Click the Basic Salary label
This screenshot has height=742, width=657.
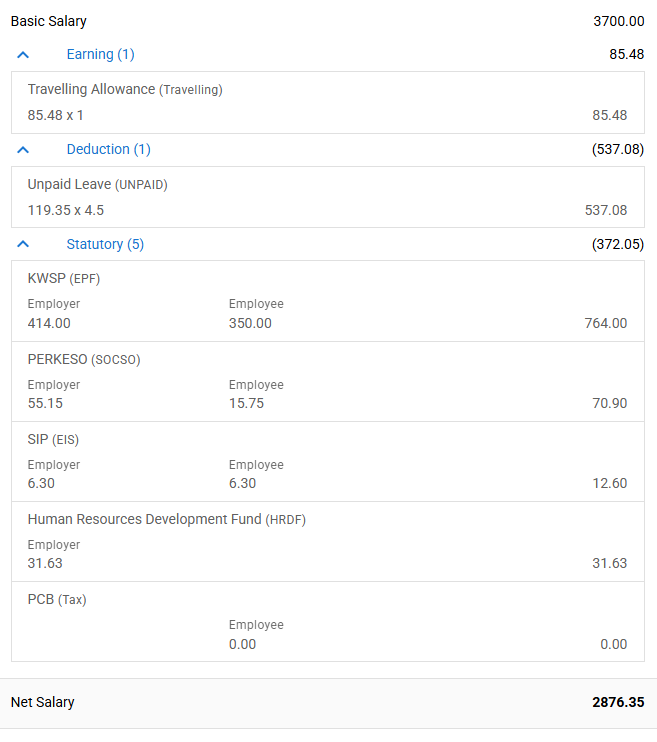click(x=48, y=21)
